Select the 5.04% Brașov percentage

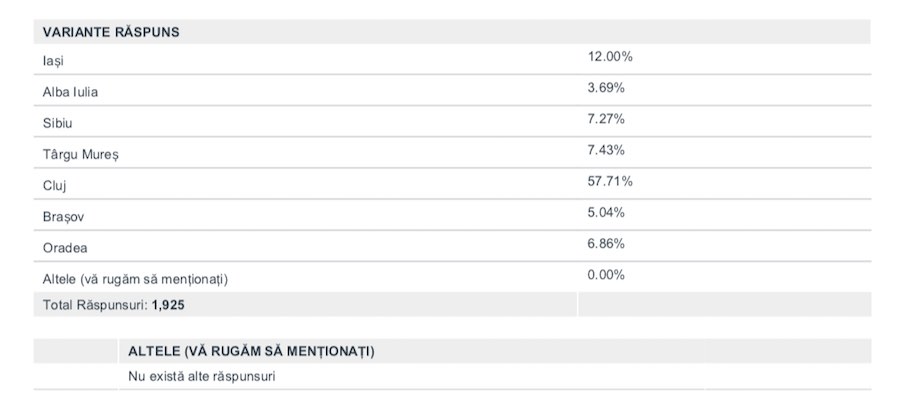pos(606,213)
